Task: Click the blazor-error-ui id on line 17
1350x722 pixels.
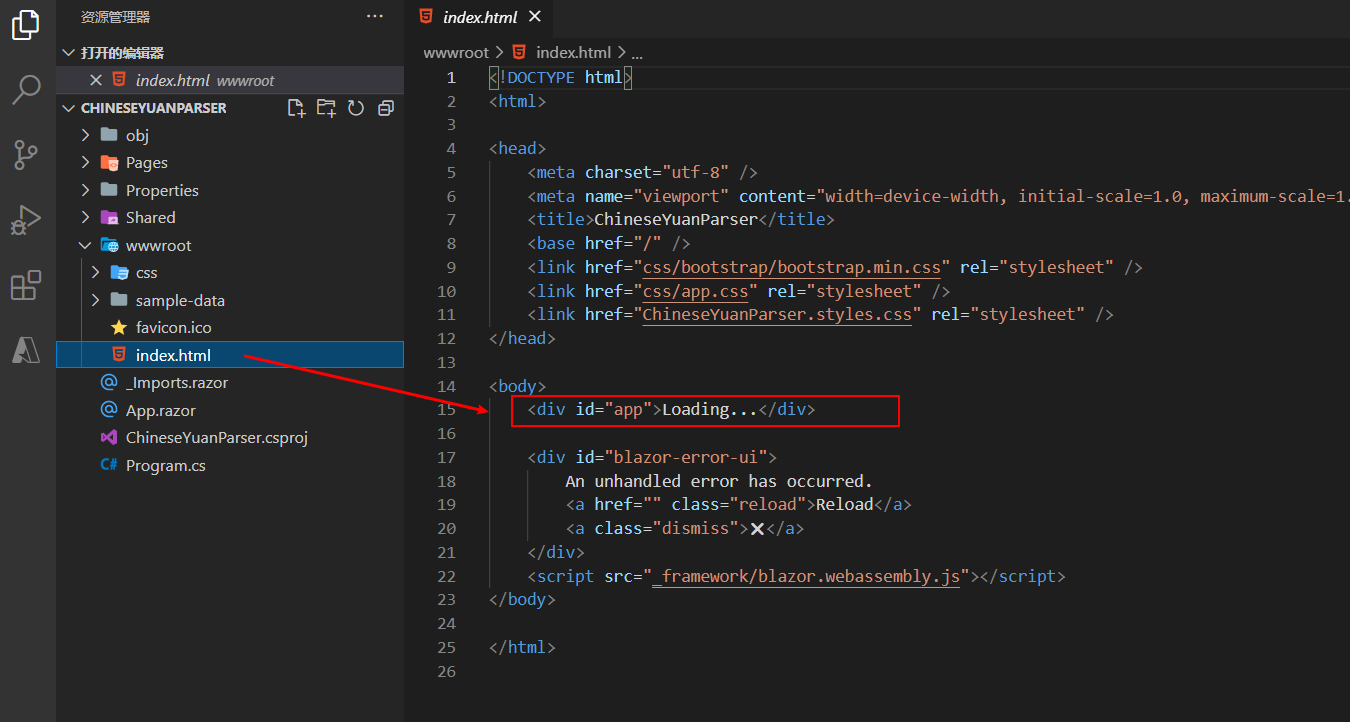Action: tap(691, 457)
